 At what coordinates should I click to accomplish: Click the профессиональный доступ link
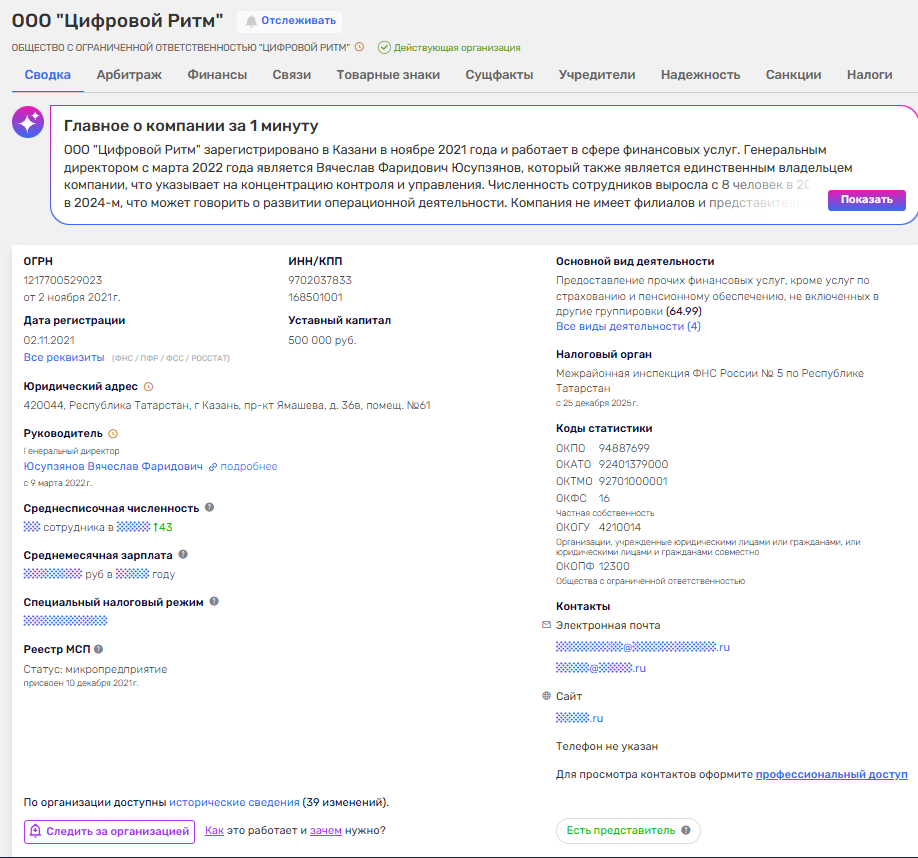pos(831,774)
